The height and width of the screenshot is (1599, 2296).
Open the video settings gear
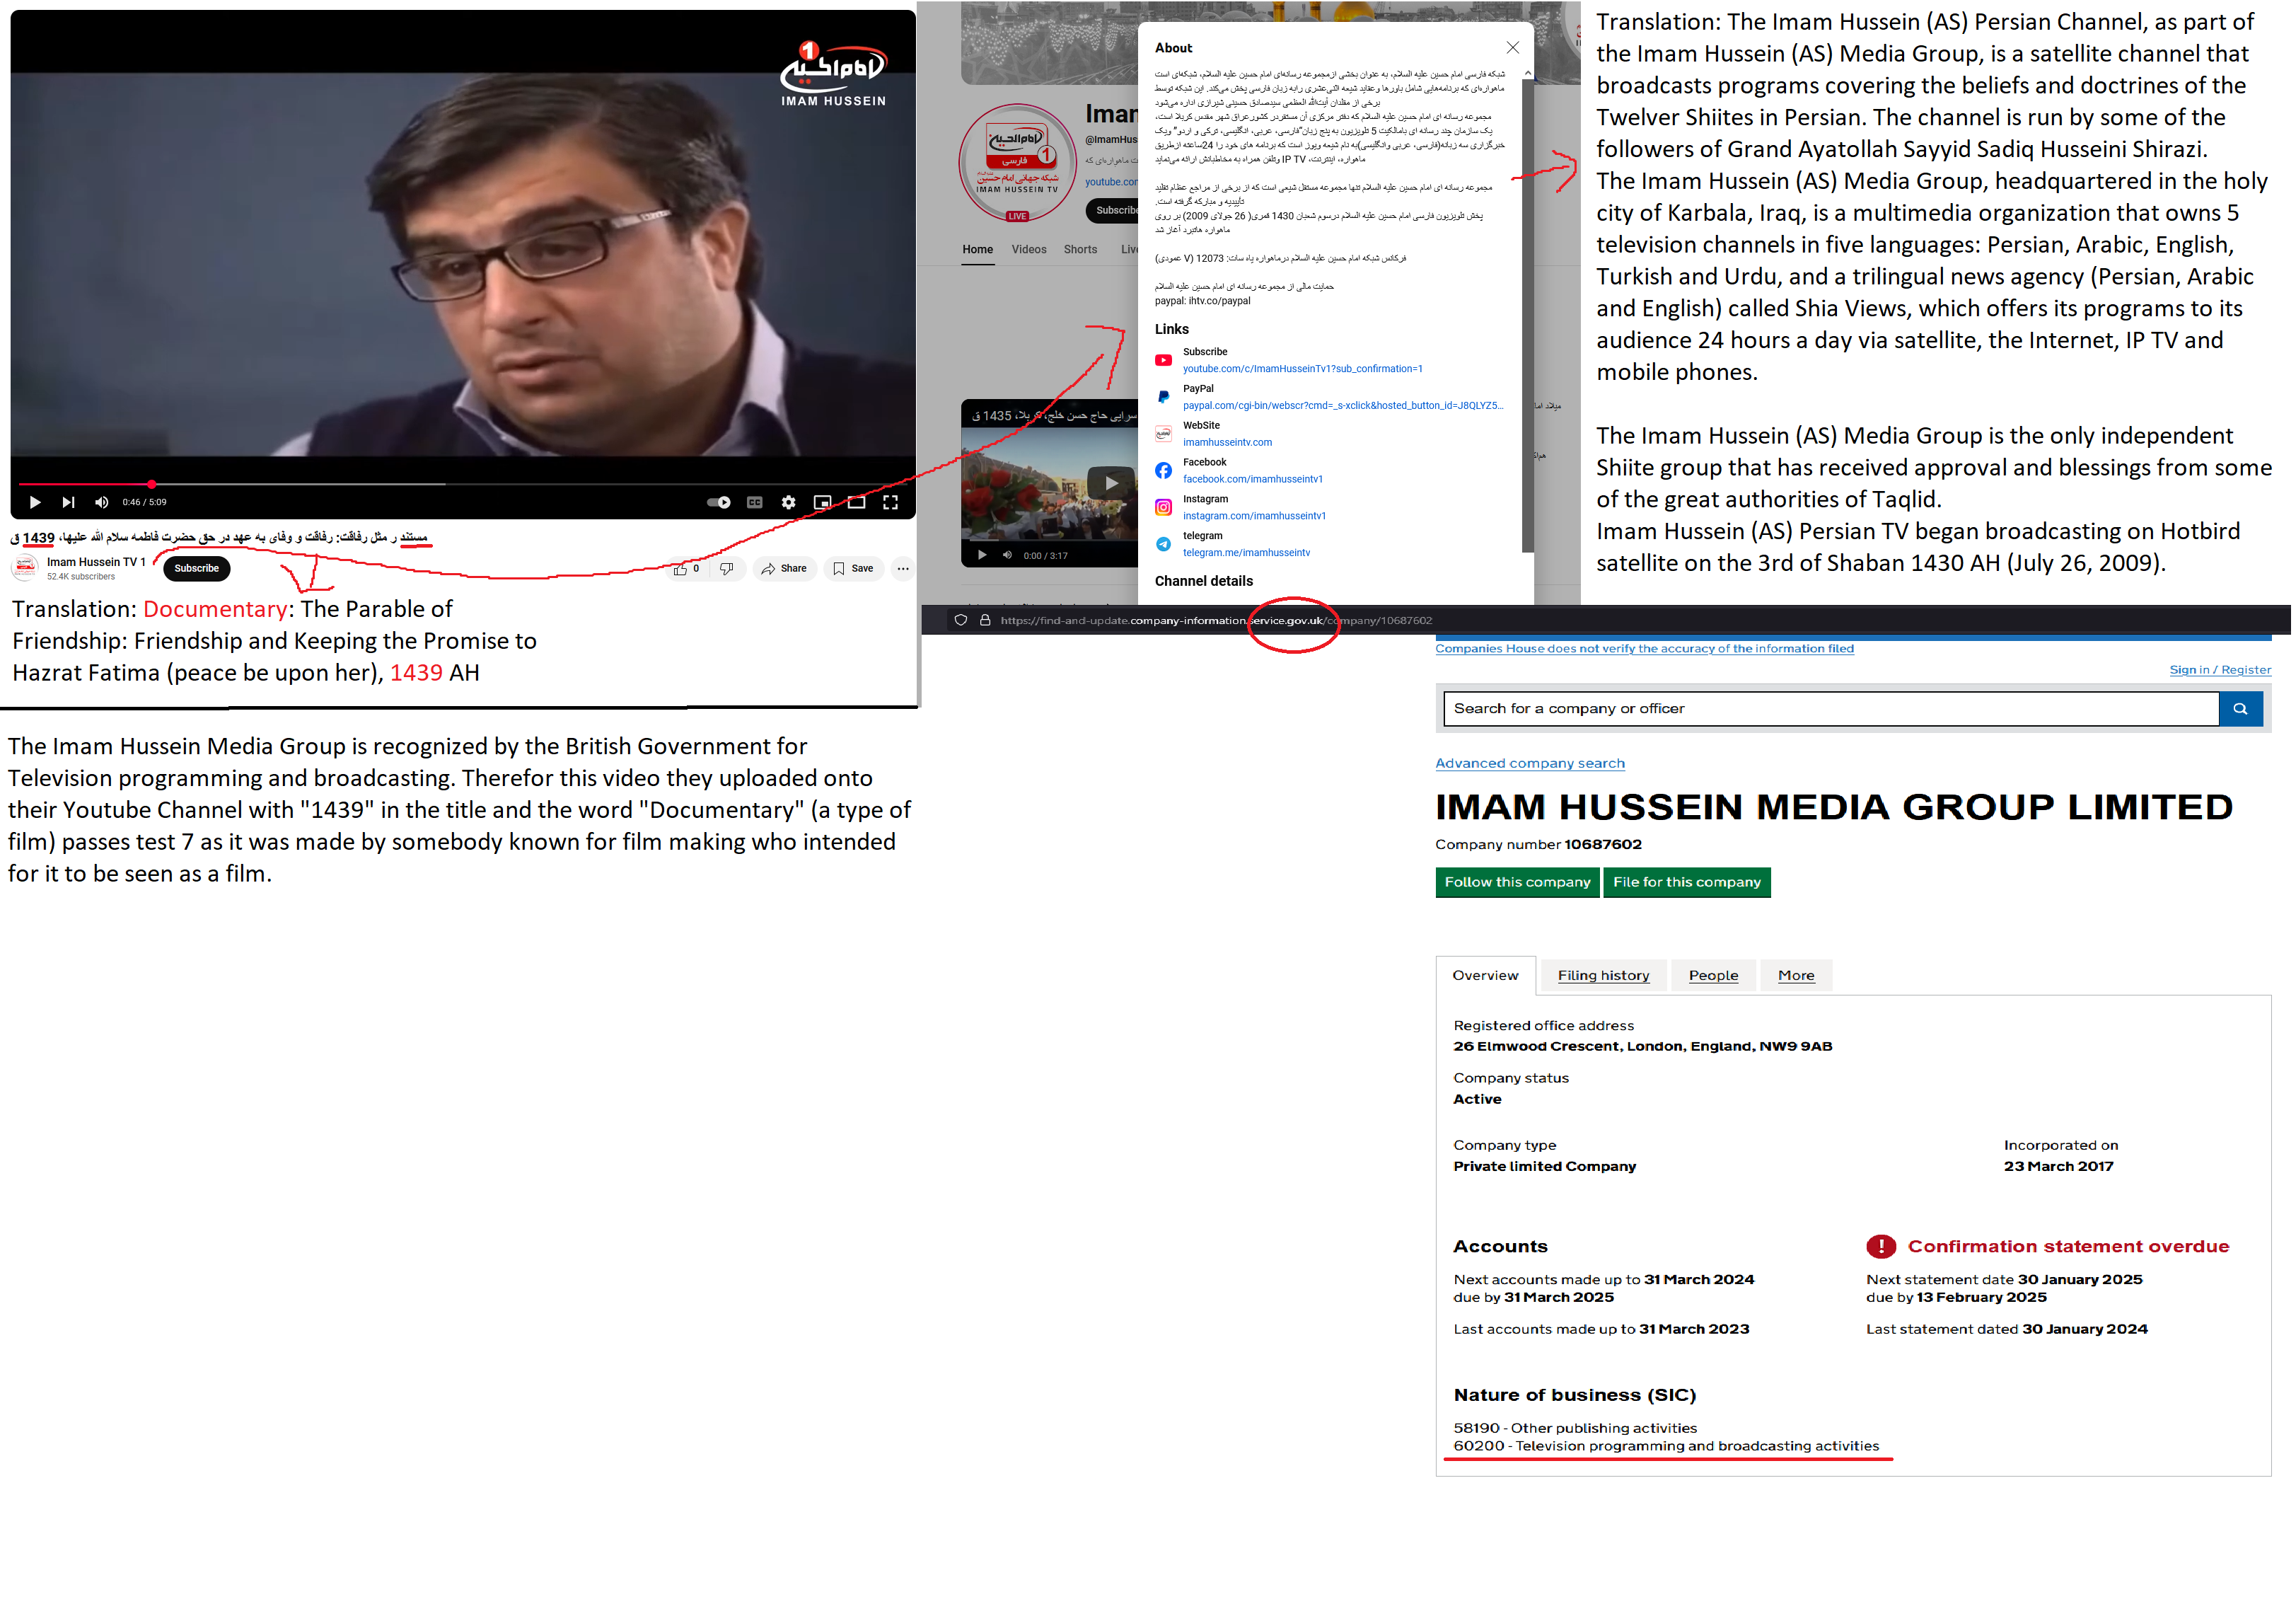click(789, 503)
